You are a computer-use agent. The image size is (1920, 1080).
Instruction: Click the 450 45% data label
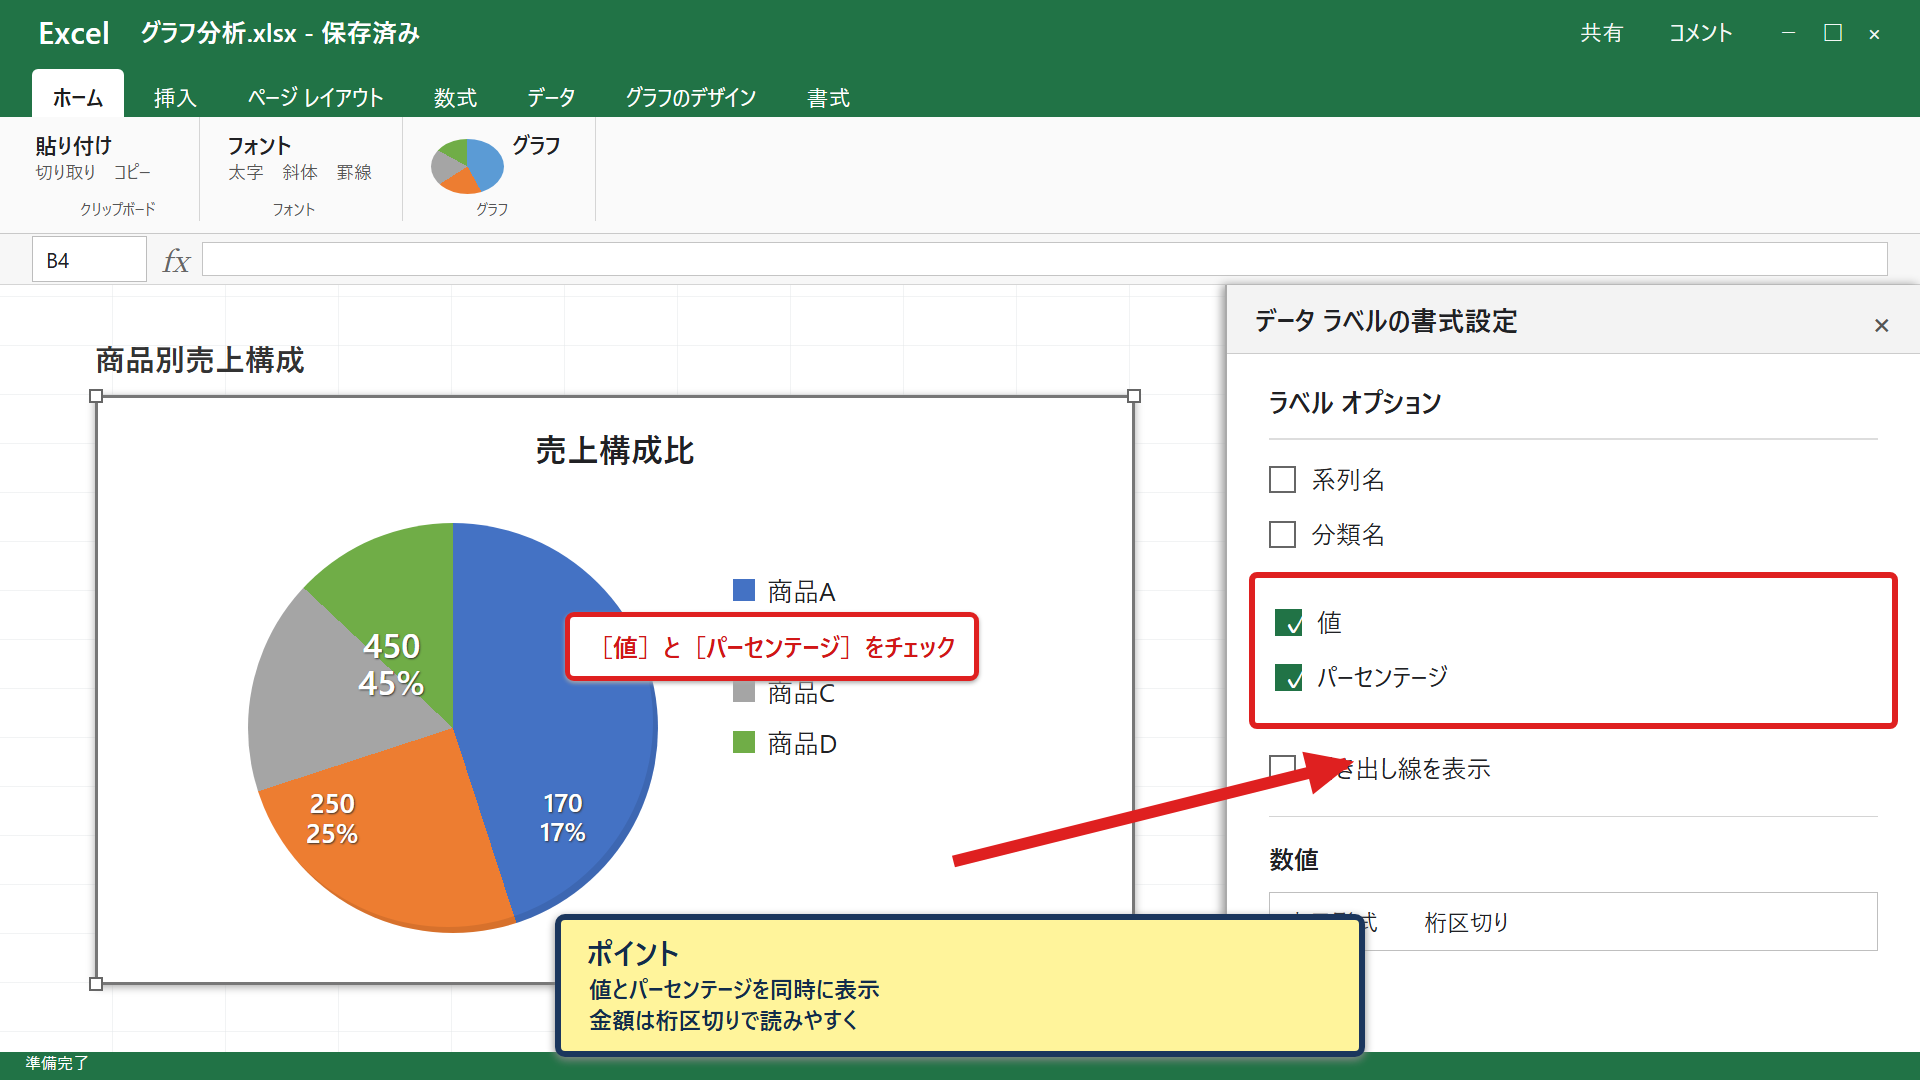[x=391, y=665]
